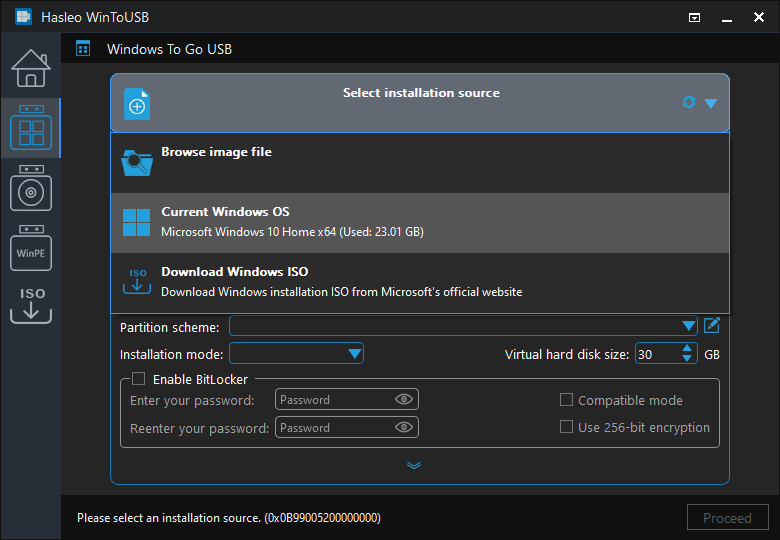Click Windows To Go USB page title

pyautogui.click(x=170, y=49)
